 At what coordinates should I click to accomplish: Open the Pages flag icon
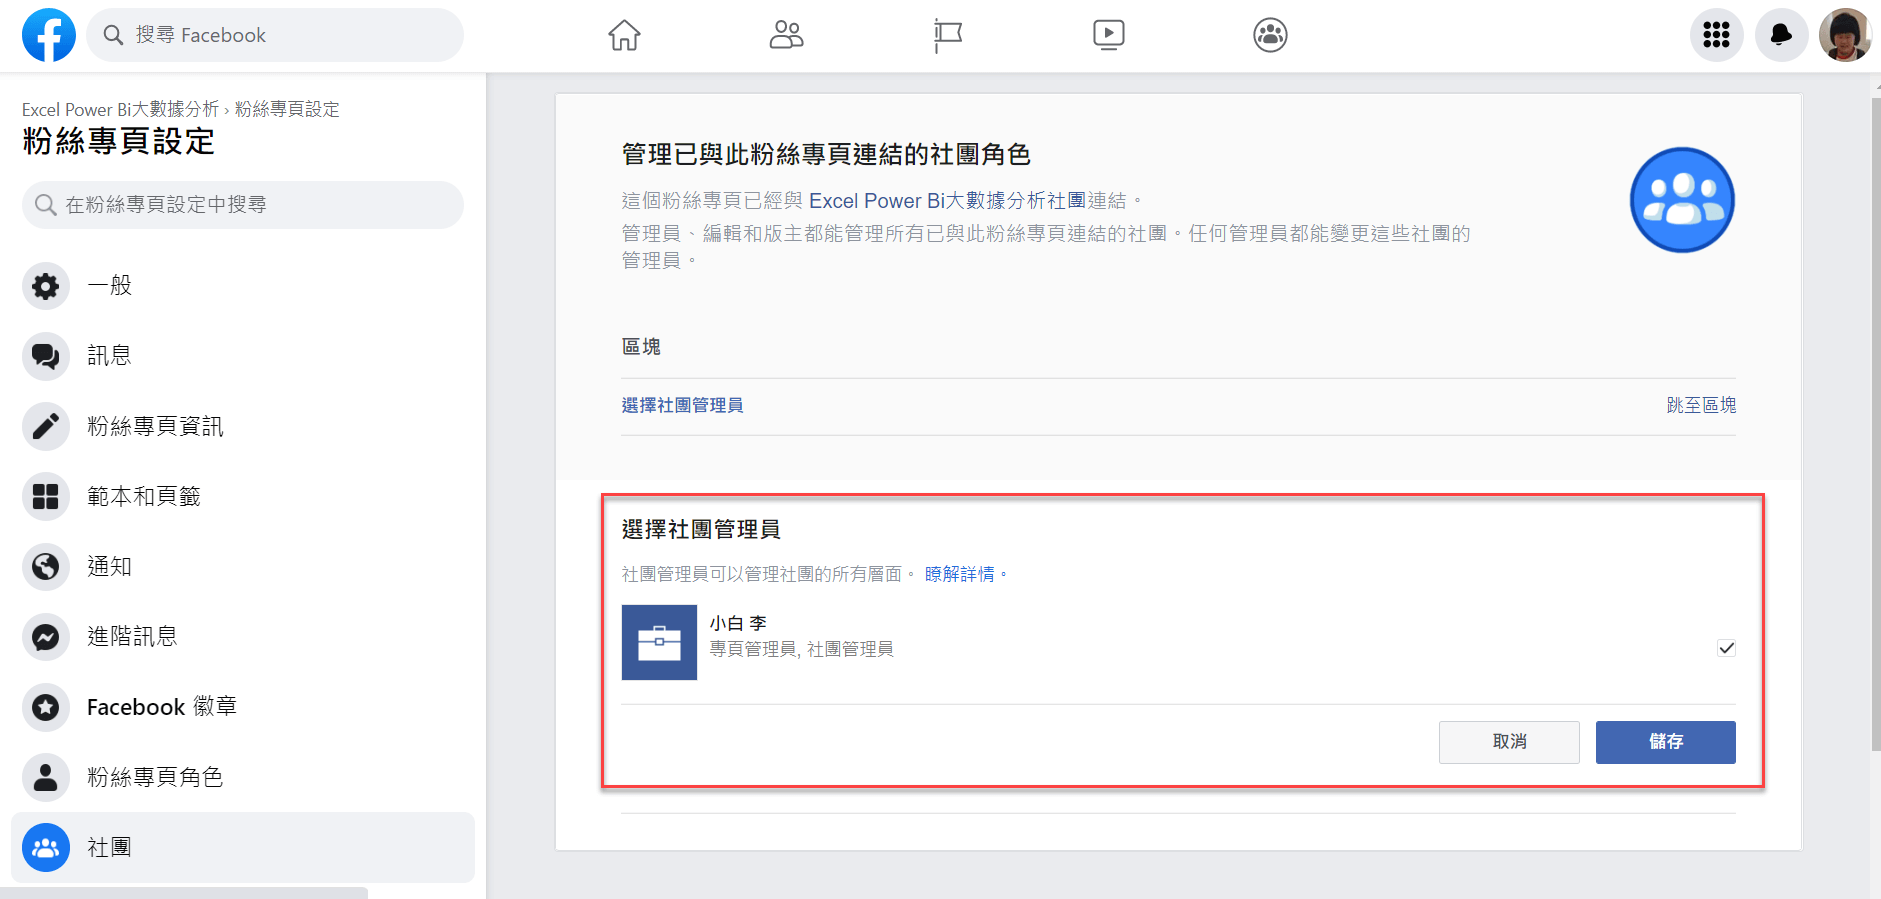click(x=947, y=35)
